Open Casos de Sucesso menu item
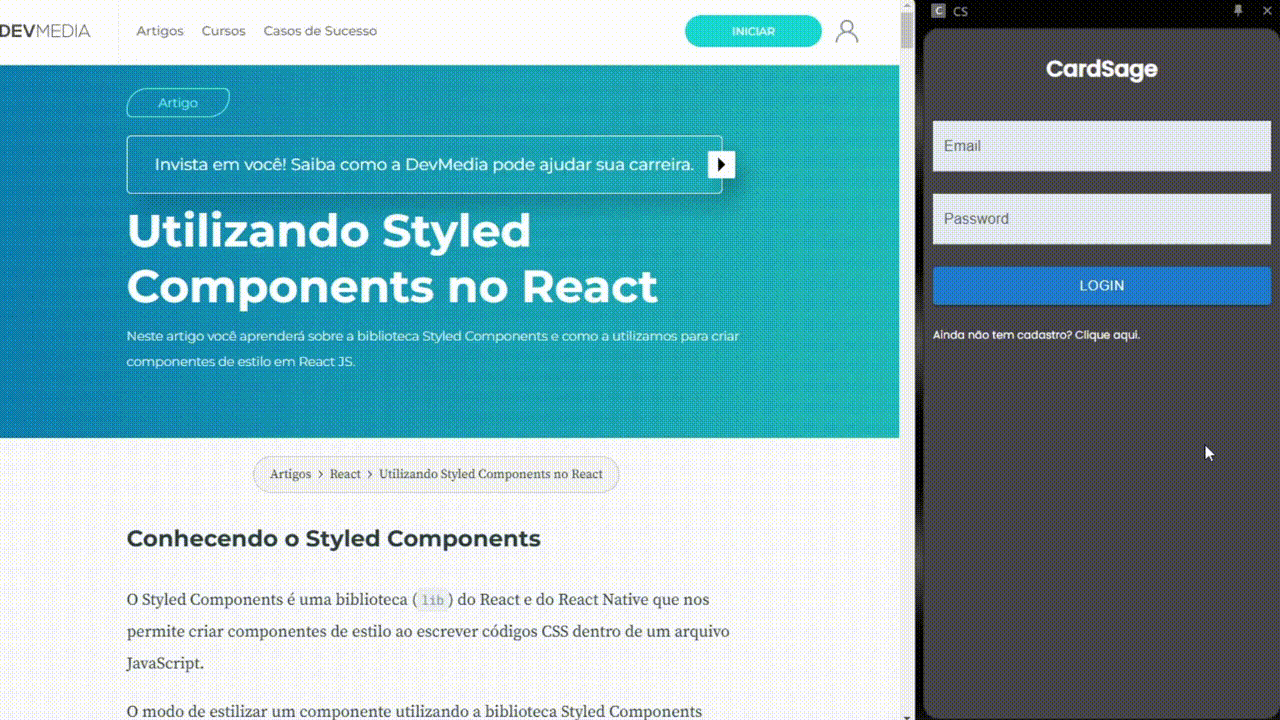The image size is (1280, 720). pyautogui.click(x=320, y=31)
